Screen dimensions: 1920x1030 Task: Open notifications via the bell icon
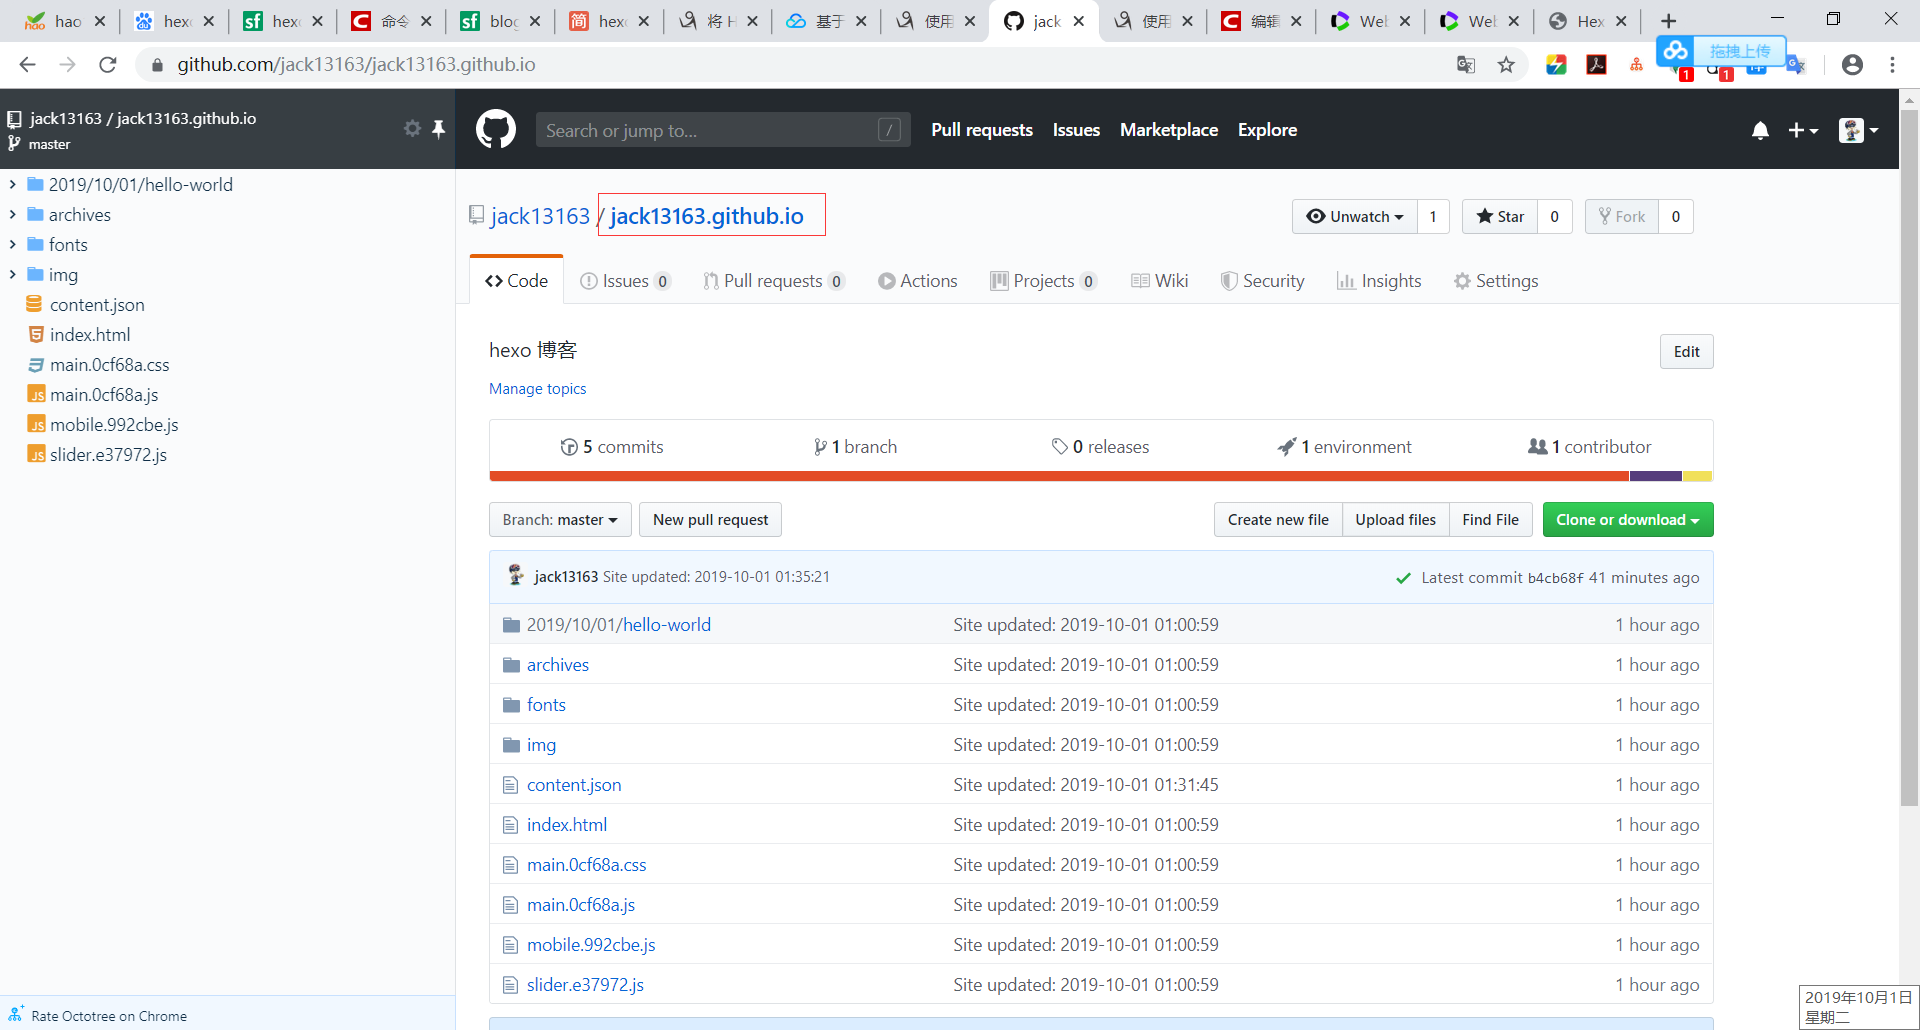[1760, 130]
